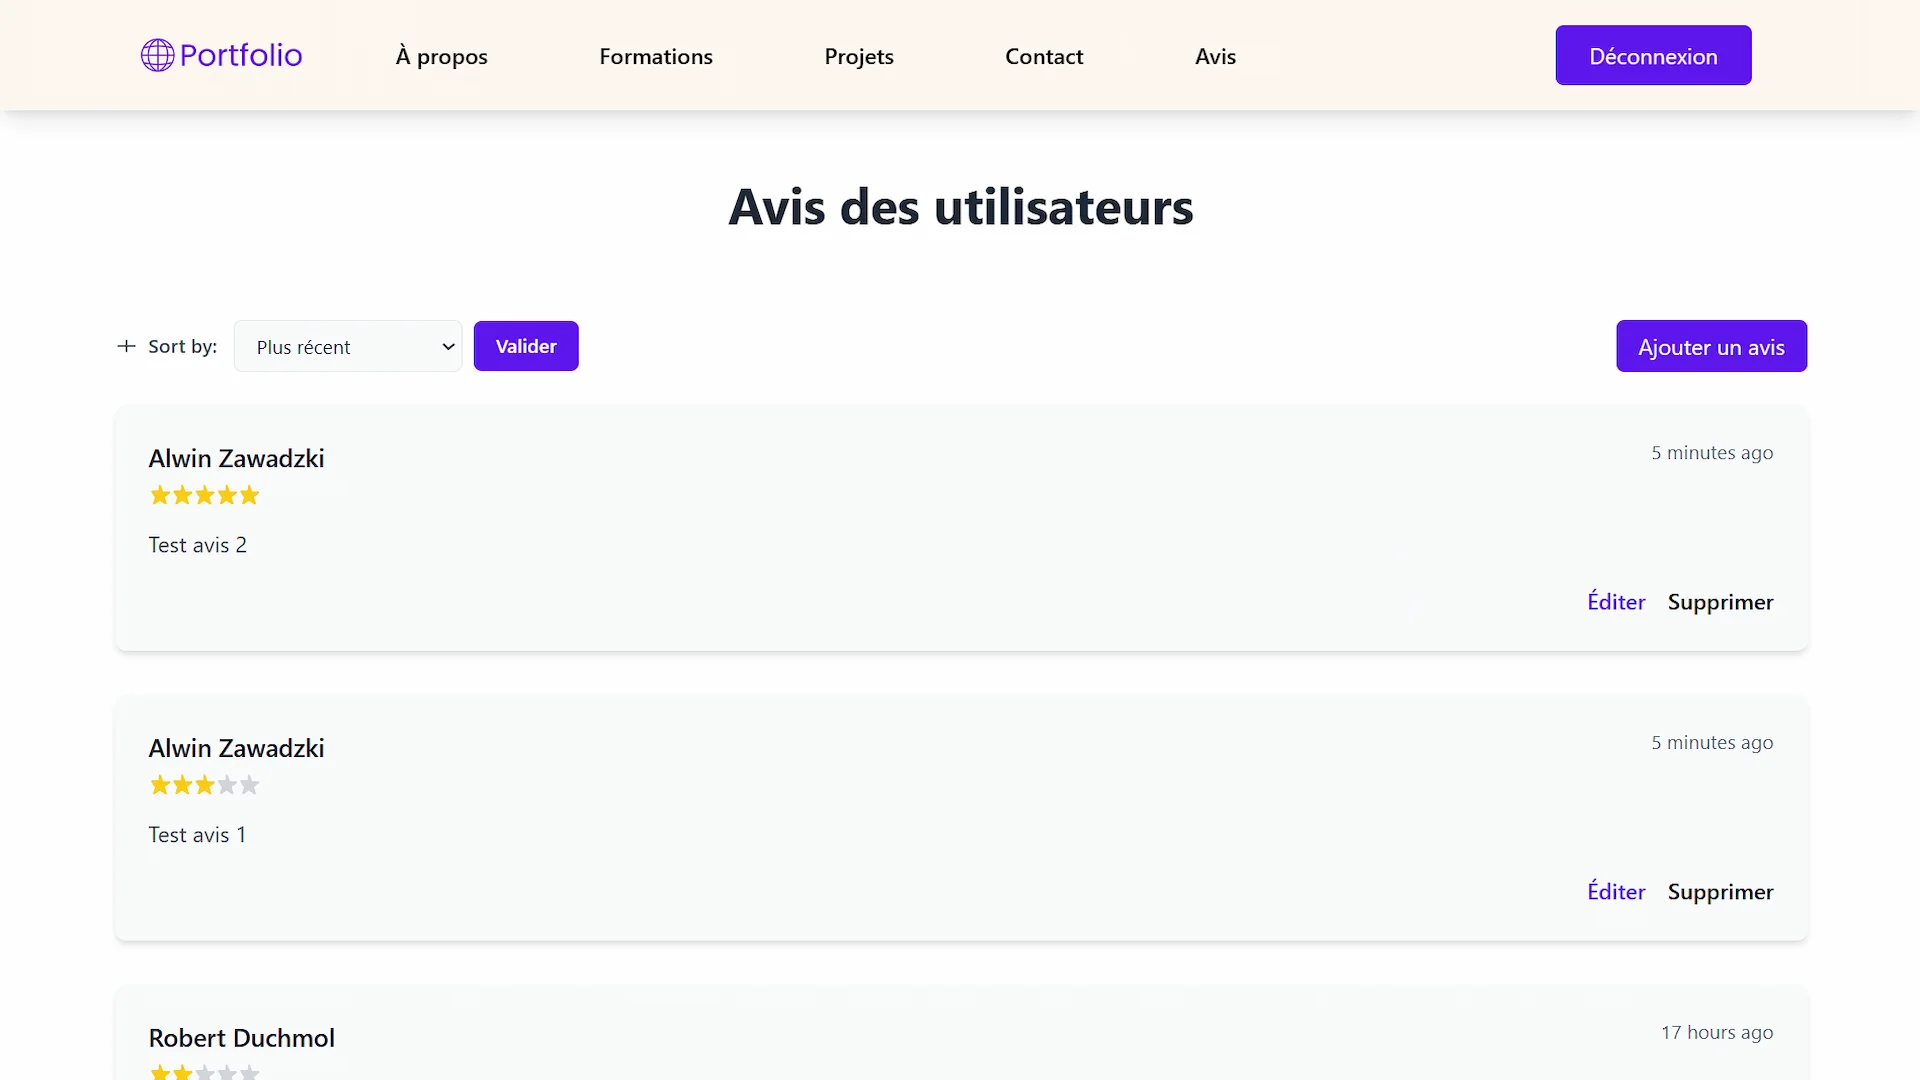Click Alwin Zawadzki name on Test avis 1 card
Image resolution: width=1920 pixels, height=1080 pixels.
[x=237, y=748]
